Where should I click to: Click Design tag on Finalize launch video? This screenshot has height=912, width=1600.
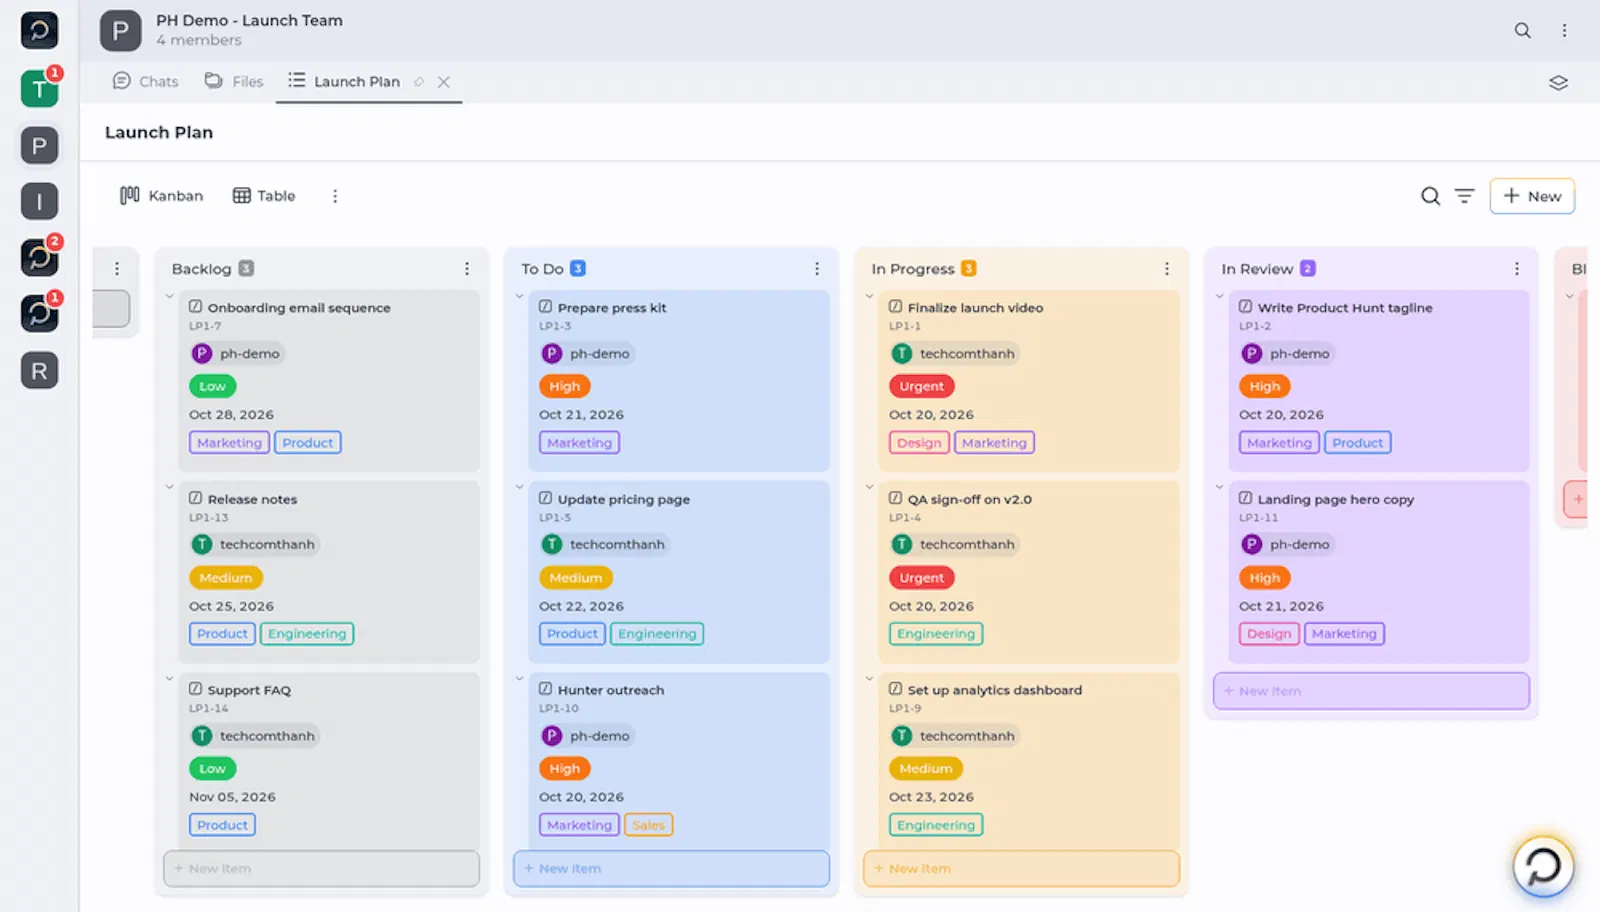[x=919, y=443]
